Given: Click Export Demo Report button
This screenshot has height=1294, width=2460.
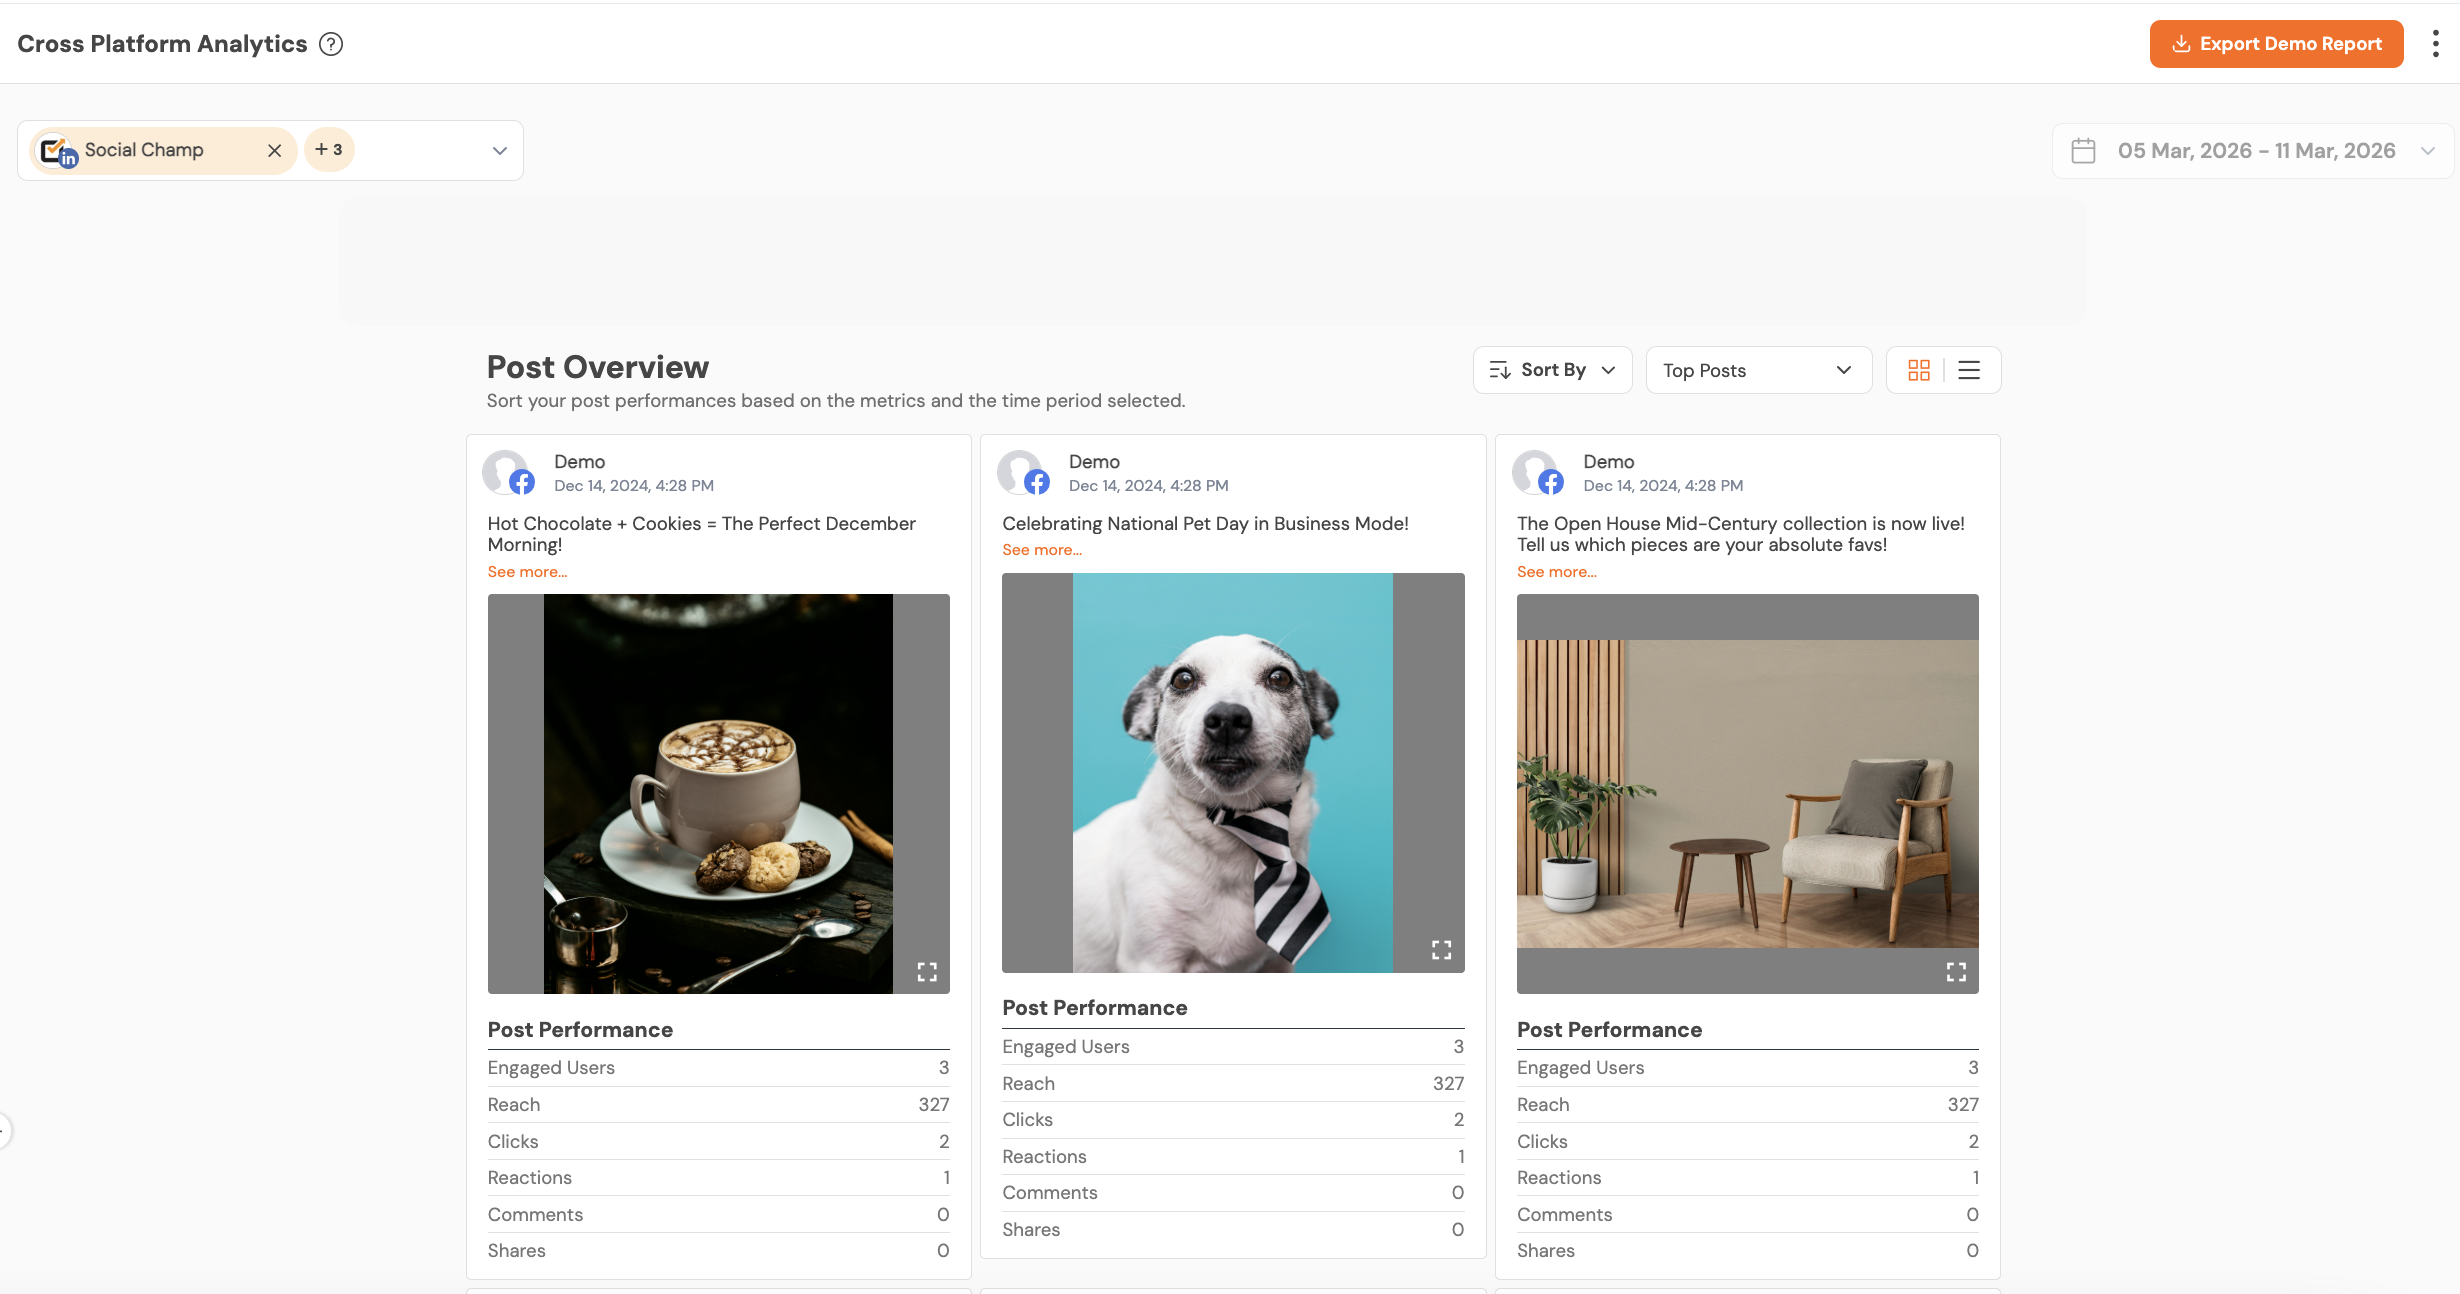Looking at the screenshot, I should click(2276, 44).
